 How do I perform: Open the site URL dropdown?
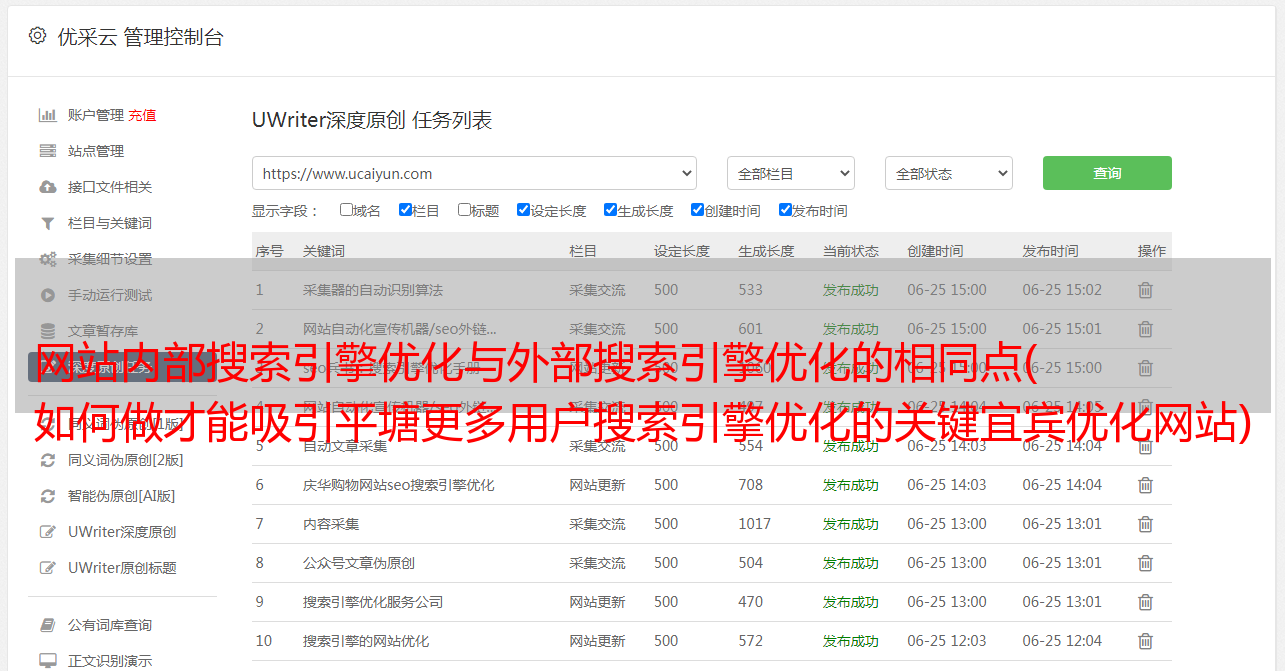point(474,173)
